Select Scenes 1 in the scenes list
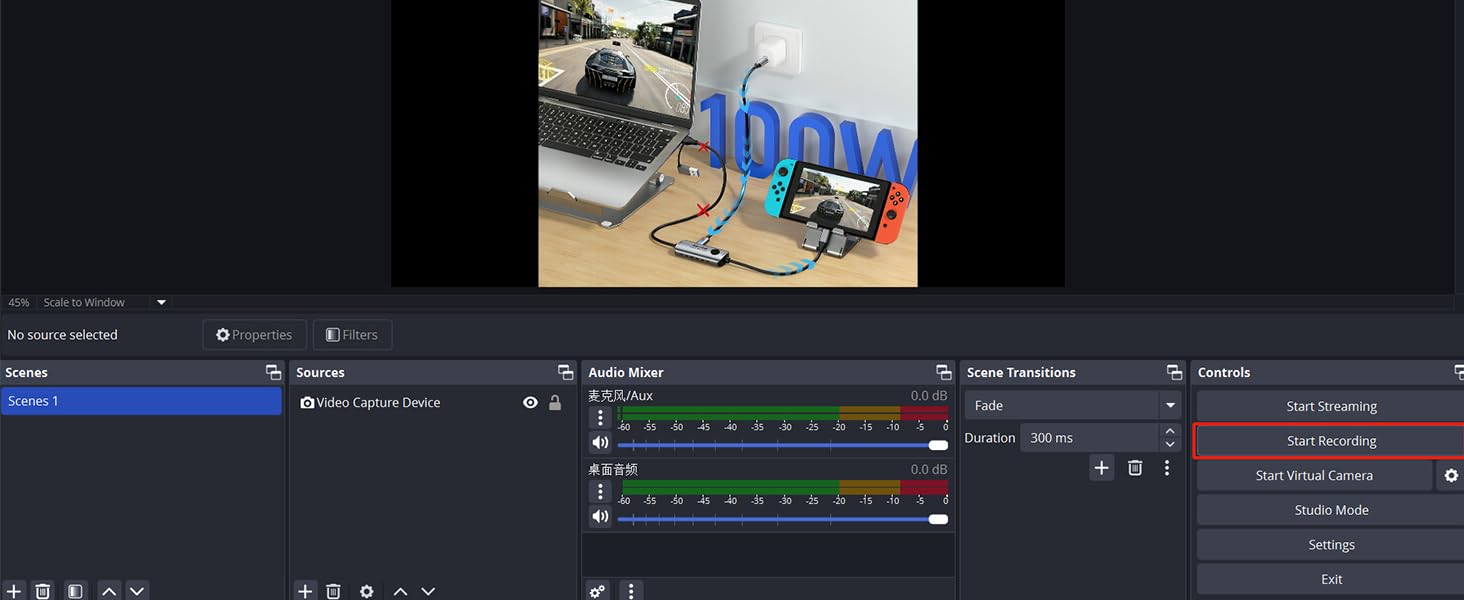1464x600 pixels. coord(140,401)
